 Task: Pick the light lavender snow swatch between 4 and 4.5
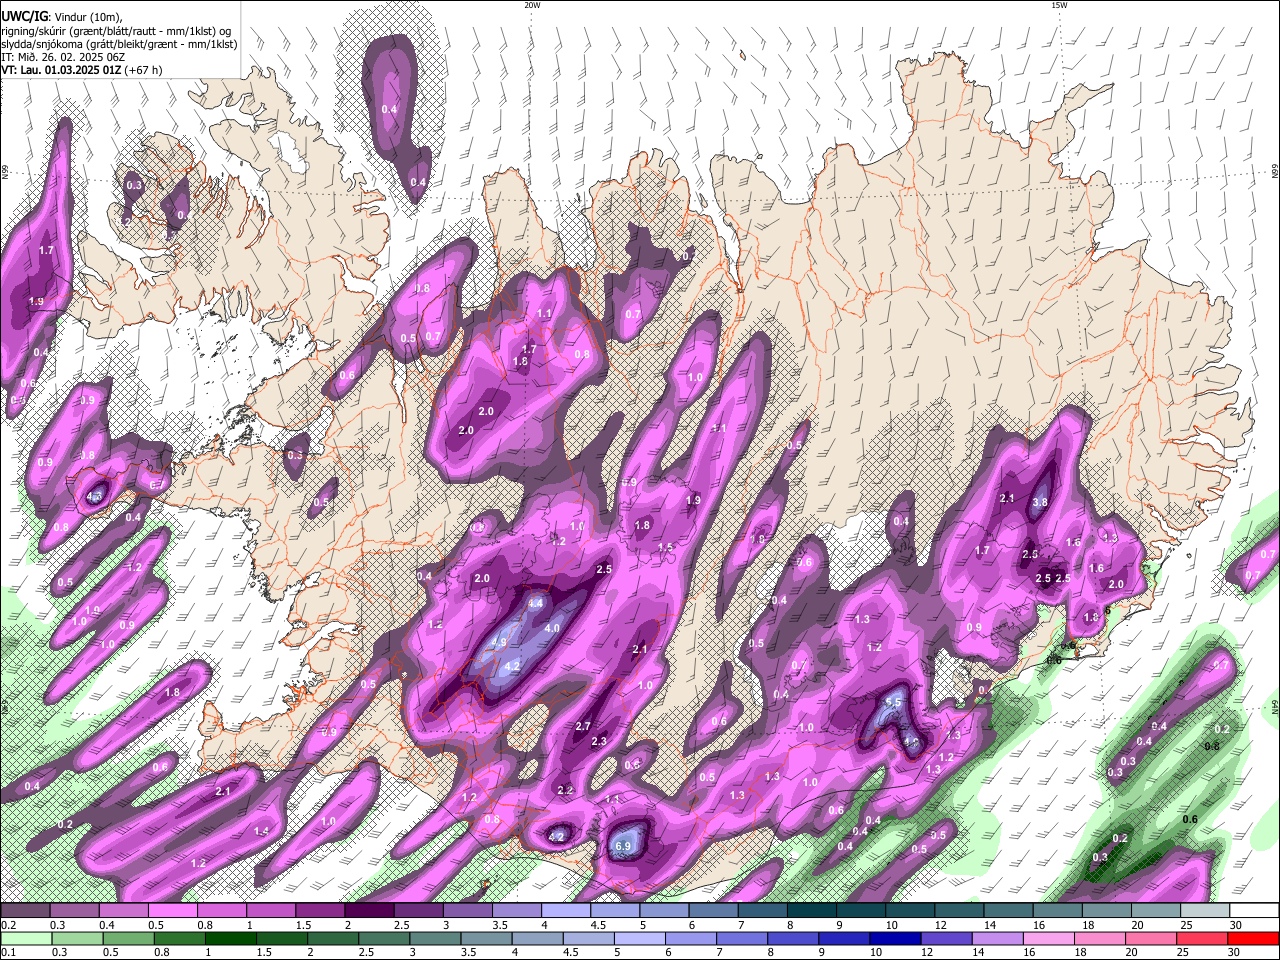pos(566,911)
